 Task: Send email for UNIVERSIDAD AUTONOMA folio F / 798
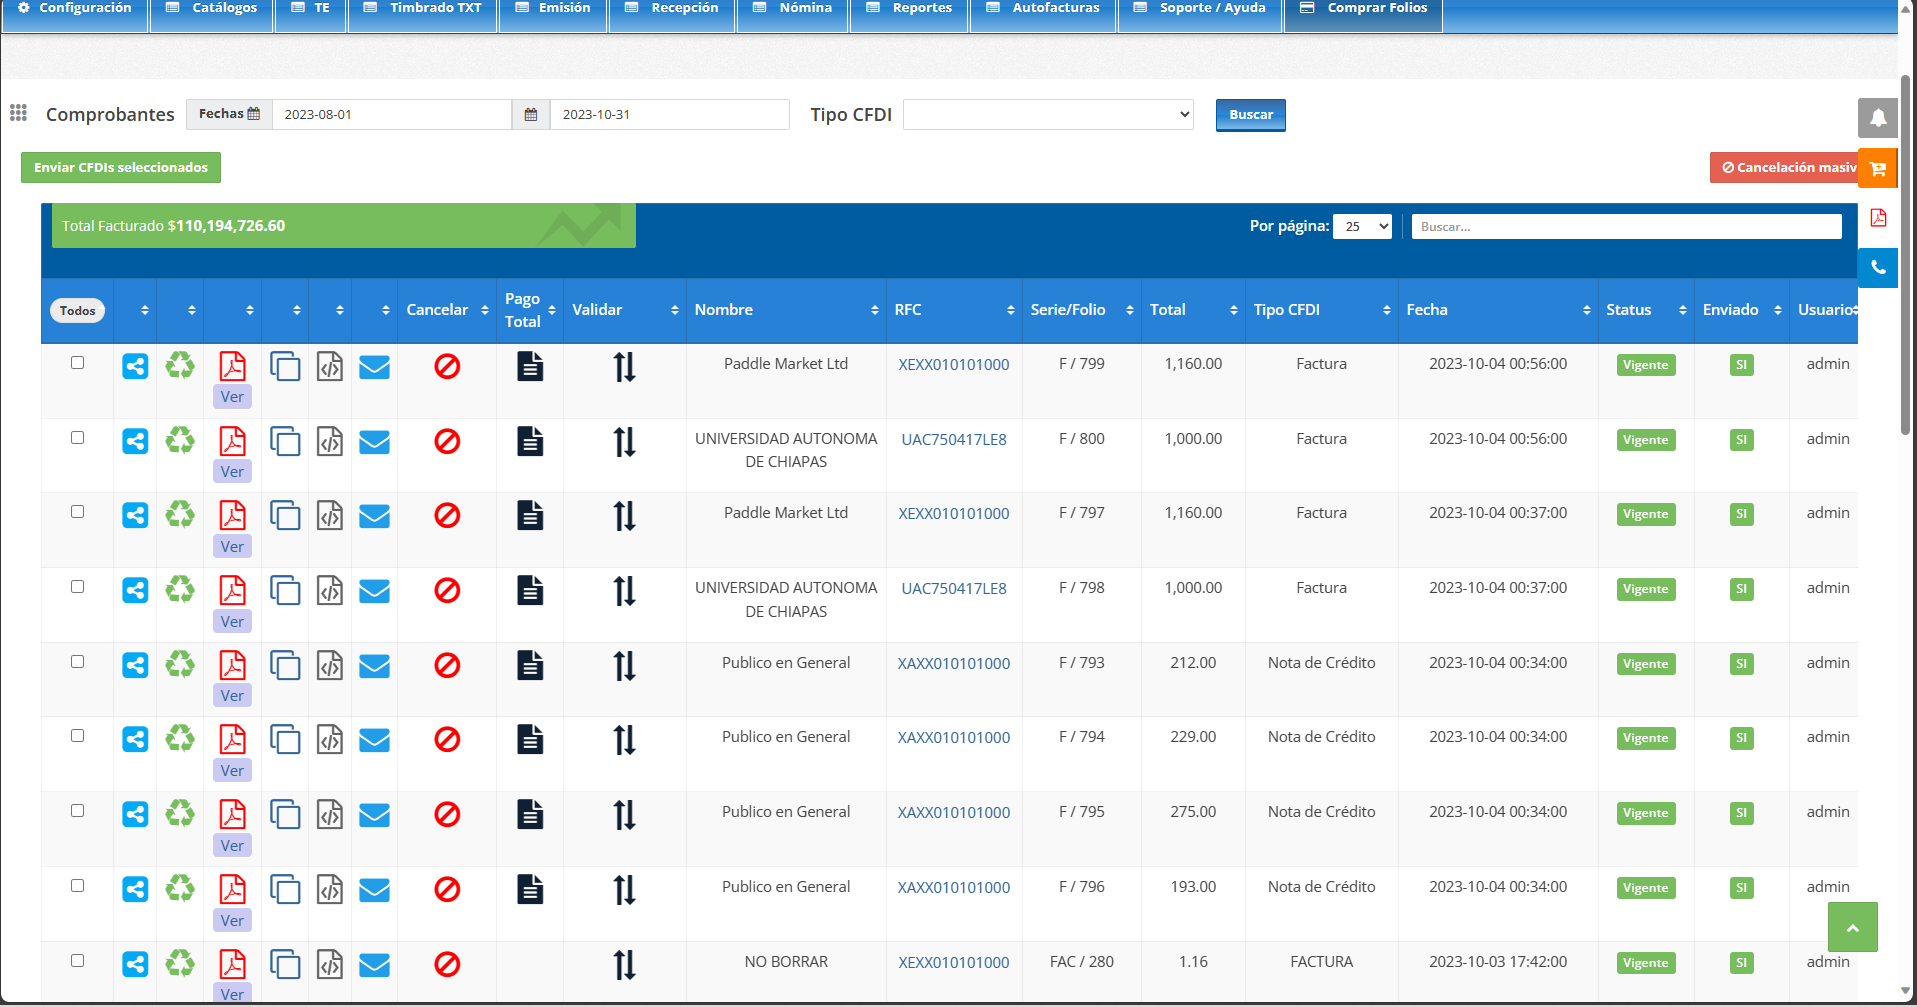click(374, 591)
